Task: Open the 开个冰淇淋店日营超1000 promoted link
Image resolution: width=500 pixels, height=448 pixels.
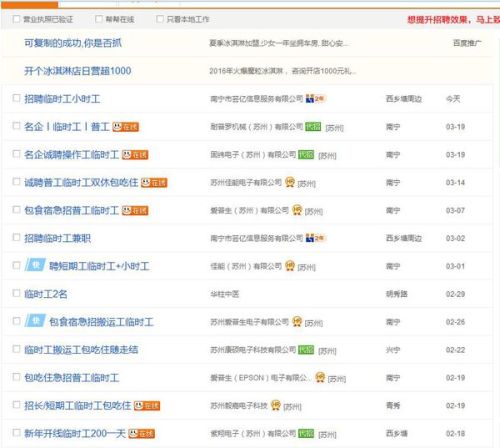Action: tap(78, 71)
